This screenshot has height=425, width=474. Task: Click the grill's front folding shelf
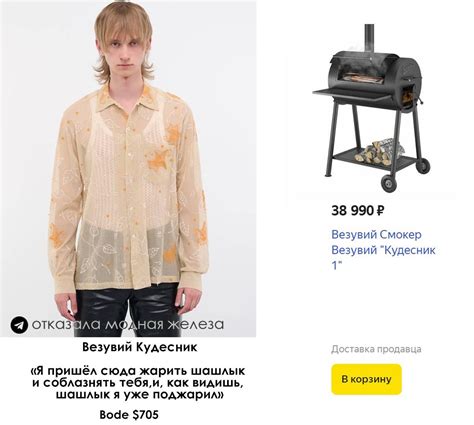(x=354, y=93)
